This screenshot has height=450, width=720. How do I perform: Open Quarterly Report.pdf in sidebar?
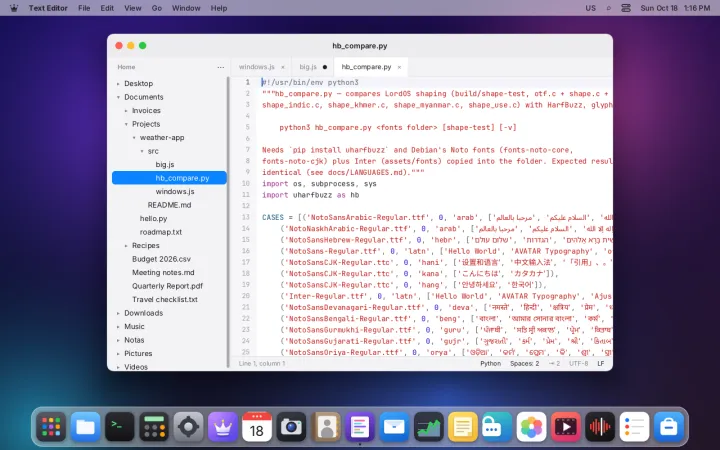[169, 286]
